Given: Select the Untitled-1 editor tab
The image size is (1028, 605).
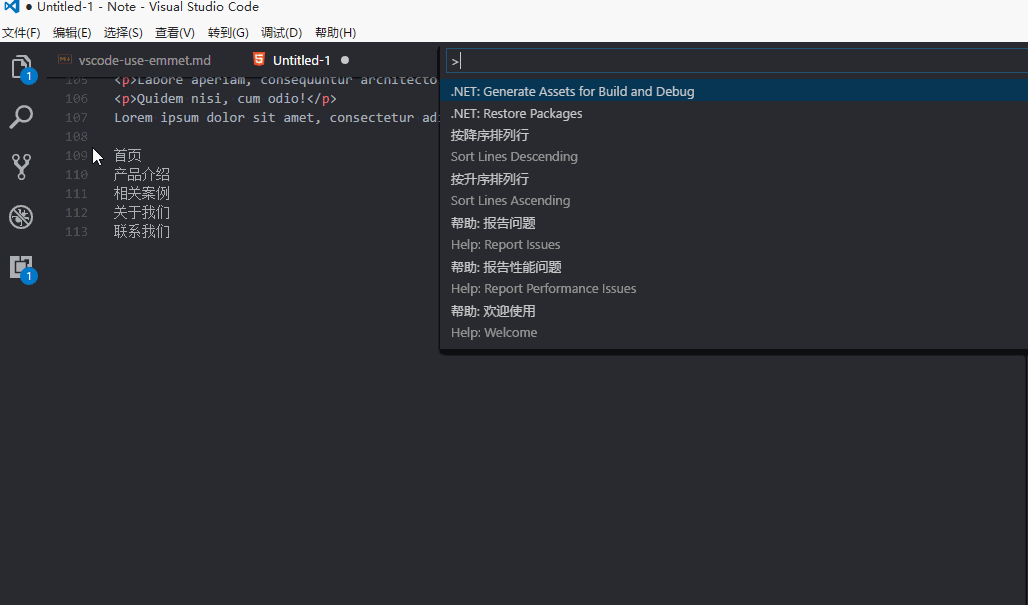Looking at the screenshot, I should coord(301,60).
